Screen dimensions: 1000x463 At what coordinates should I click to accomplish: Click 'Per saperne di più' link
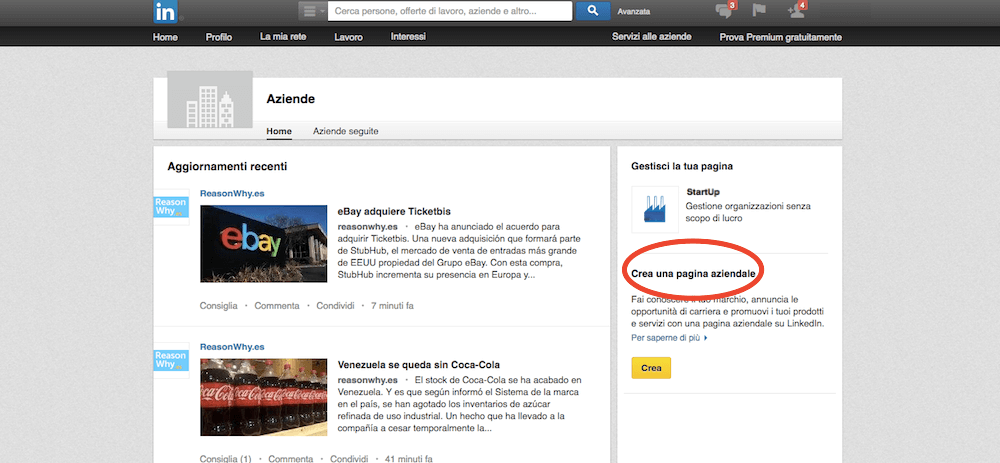pyautogui.click(x=670, y=337)
